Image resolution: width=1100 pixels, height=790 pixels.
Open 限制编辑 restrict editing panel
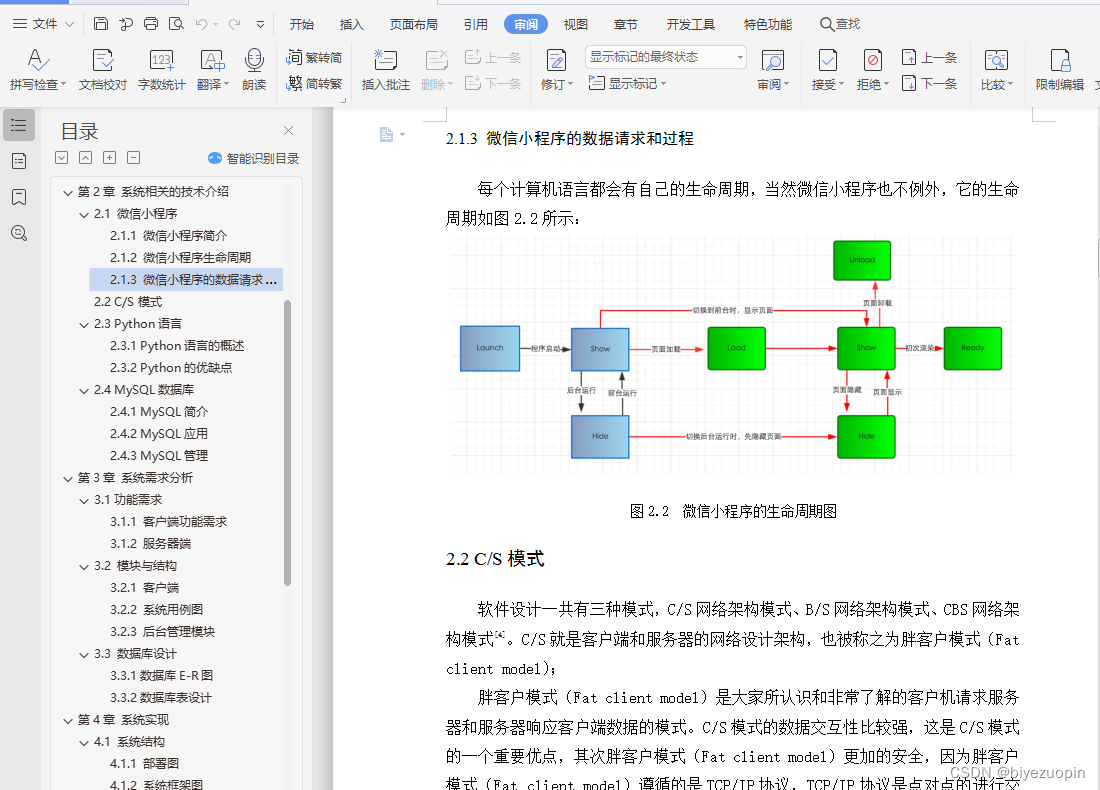[x=1059, y=69]
